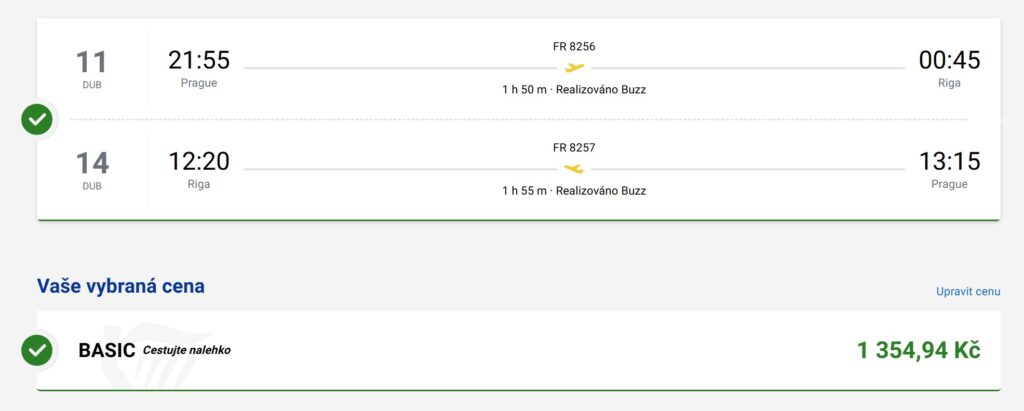
Task: Click the 1 h 55 m duration text
Action: (524, 191)
